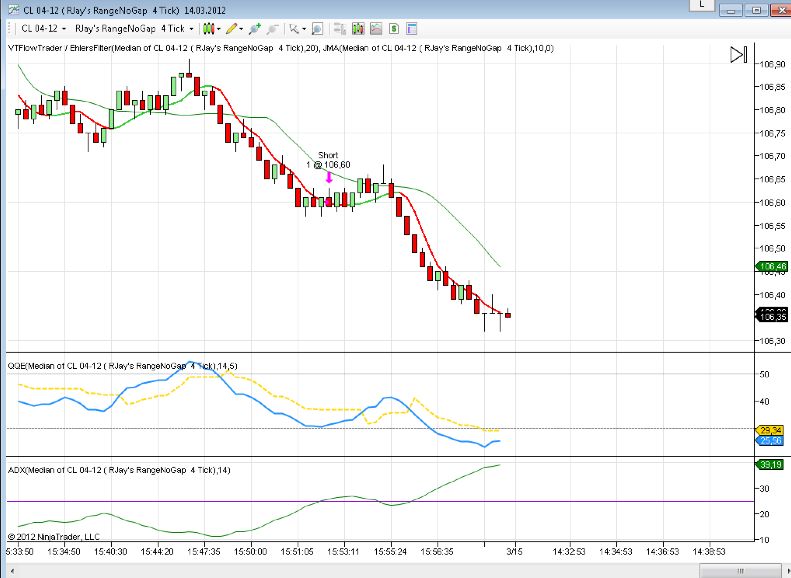Open the pencil drawing tools dropdown
This screenshot has width=791, height=578.
pyautogui.click(x=235, y=29)
